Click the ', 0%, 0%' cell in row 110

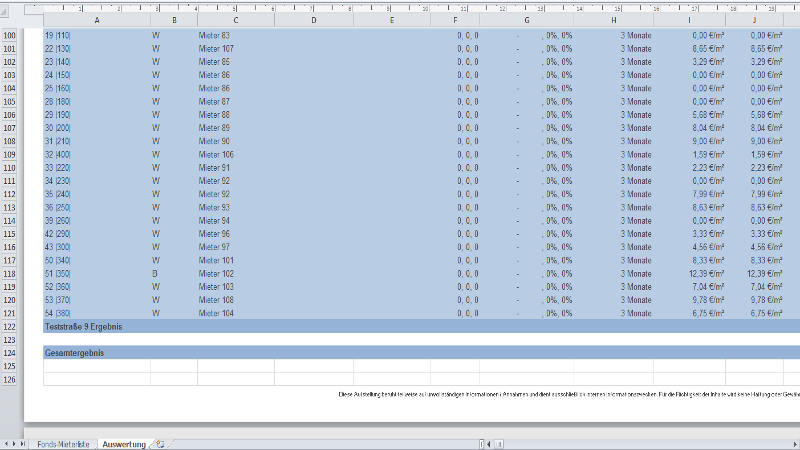pos(557,168)
